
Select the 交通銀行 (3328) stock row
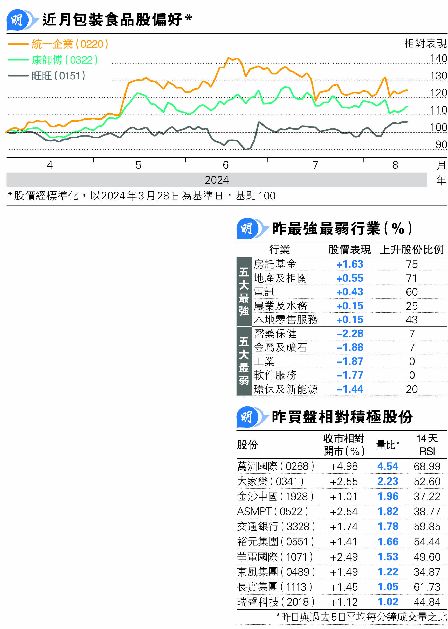click(x=341, y=526)
